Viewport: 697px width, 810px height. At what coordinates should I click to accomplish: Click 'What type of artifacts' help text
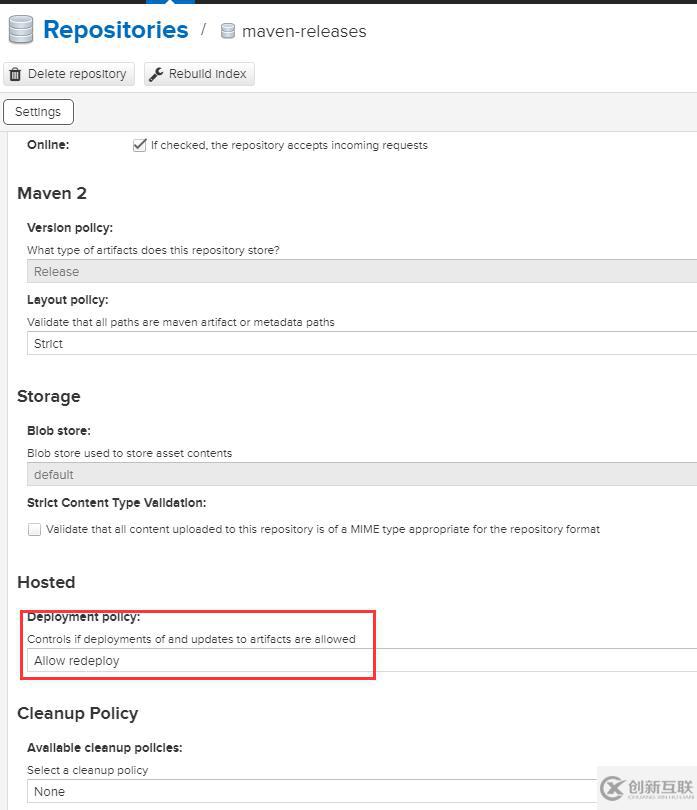point(153,250)
